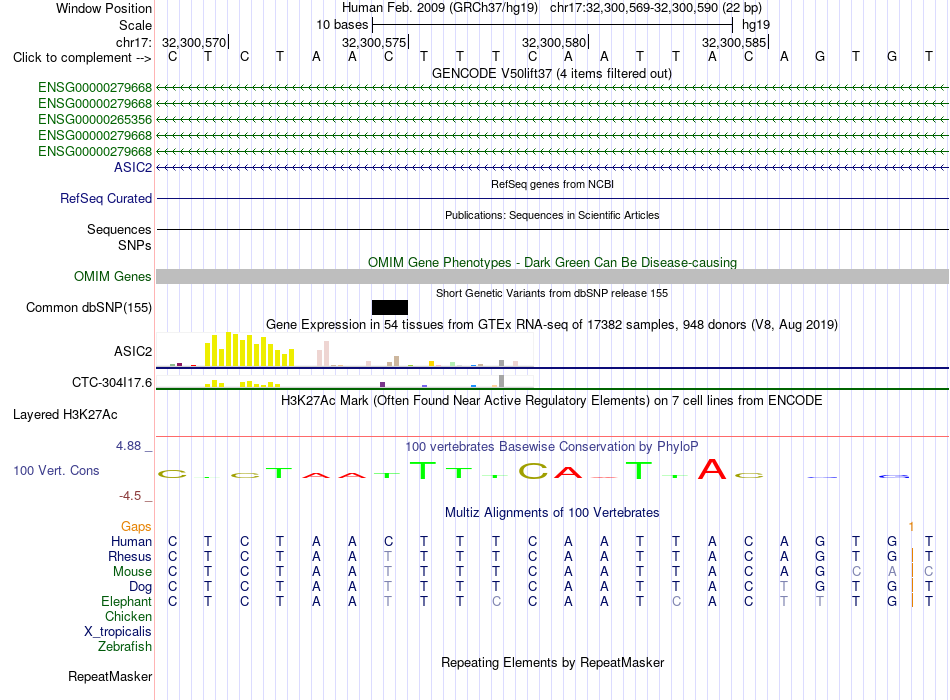The image size is (950, 700).
Task: Select the Human alignment row label
Action: point(131,541)
